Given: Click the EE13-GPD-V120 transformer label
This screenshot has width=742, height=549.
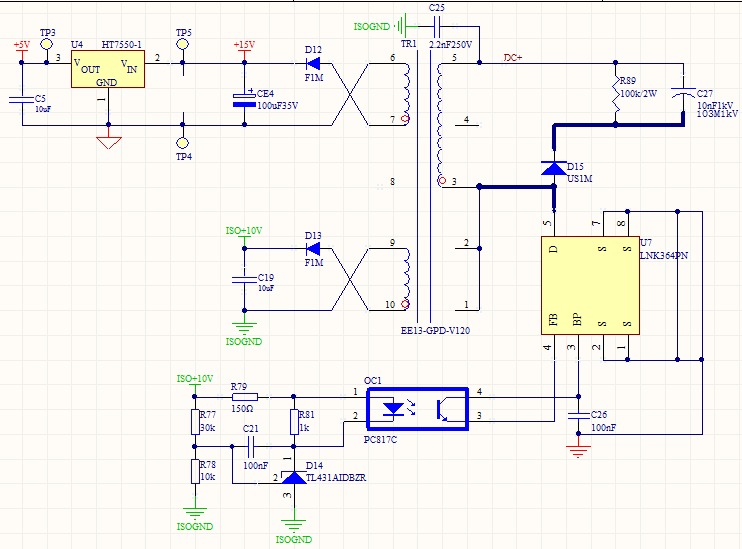Looking at the screenshot, I should pyautogui.click(x=435, y=330).
